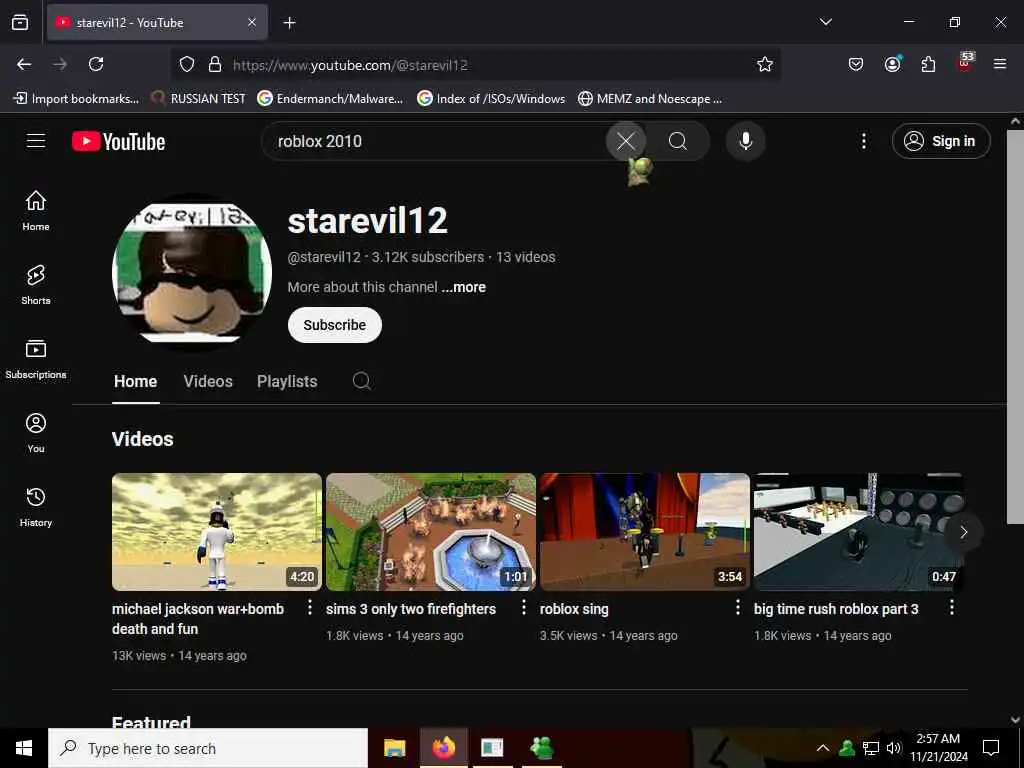Click the search magnifier button in YouTube's search bar
The width and height of the screenshot is (1024, 768).
678,141
